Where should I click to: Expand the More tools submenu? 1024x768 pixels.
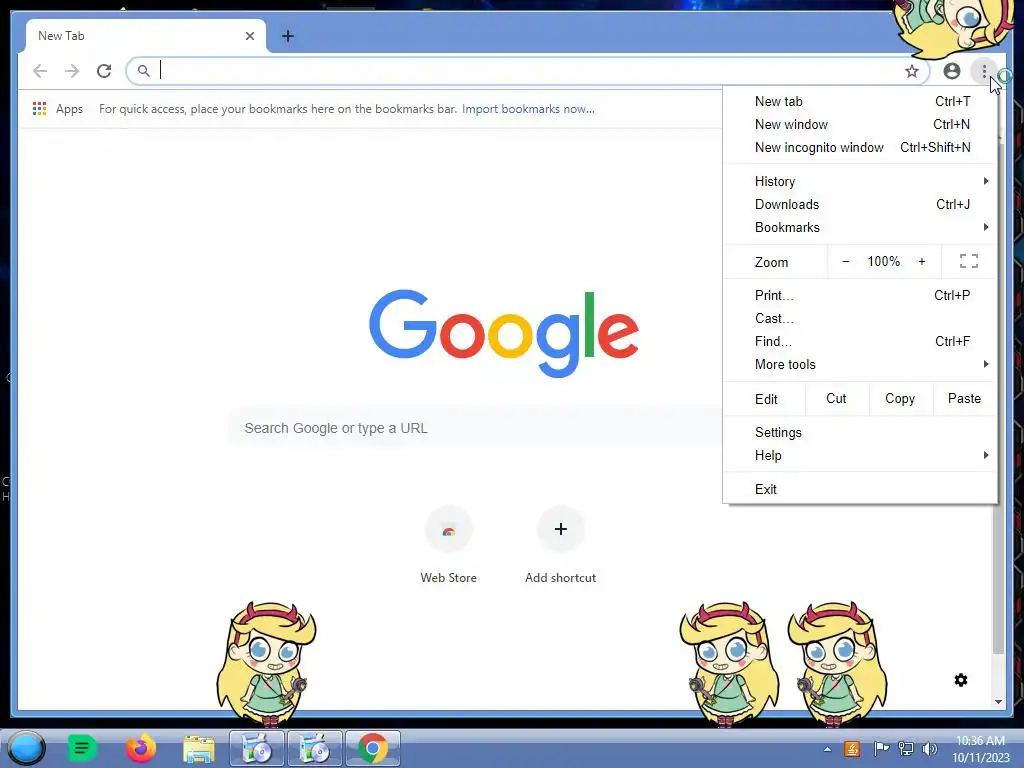tap(861, 364)
